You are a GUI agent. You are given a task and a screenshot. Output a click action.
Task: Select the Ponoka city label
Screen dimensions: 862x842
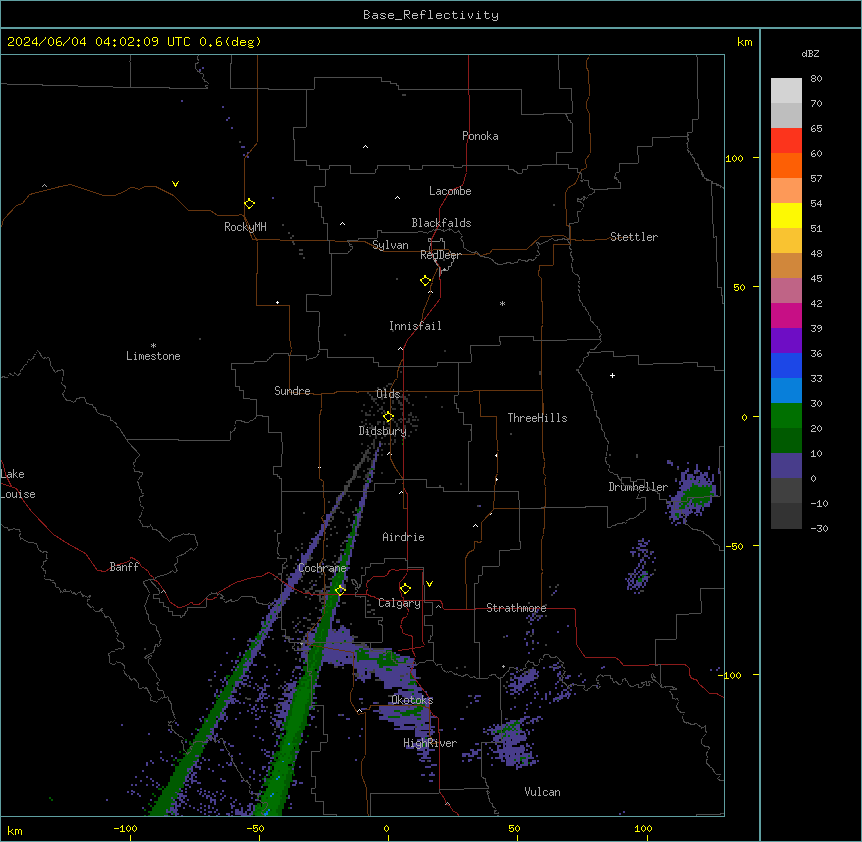480,136
